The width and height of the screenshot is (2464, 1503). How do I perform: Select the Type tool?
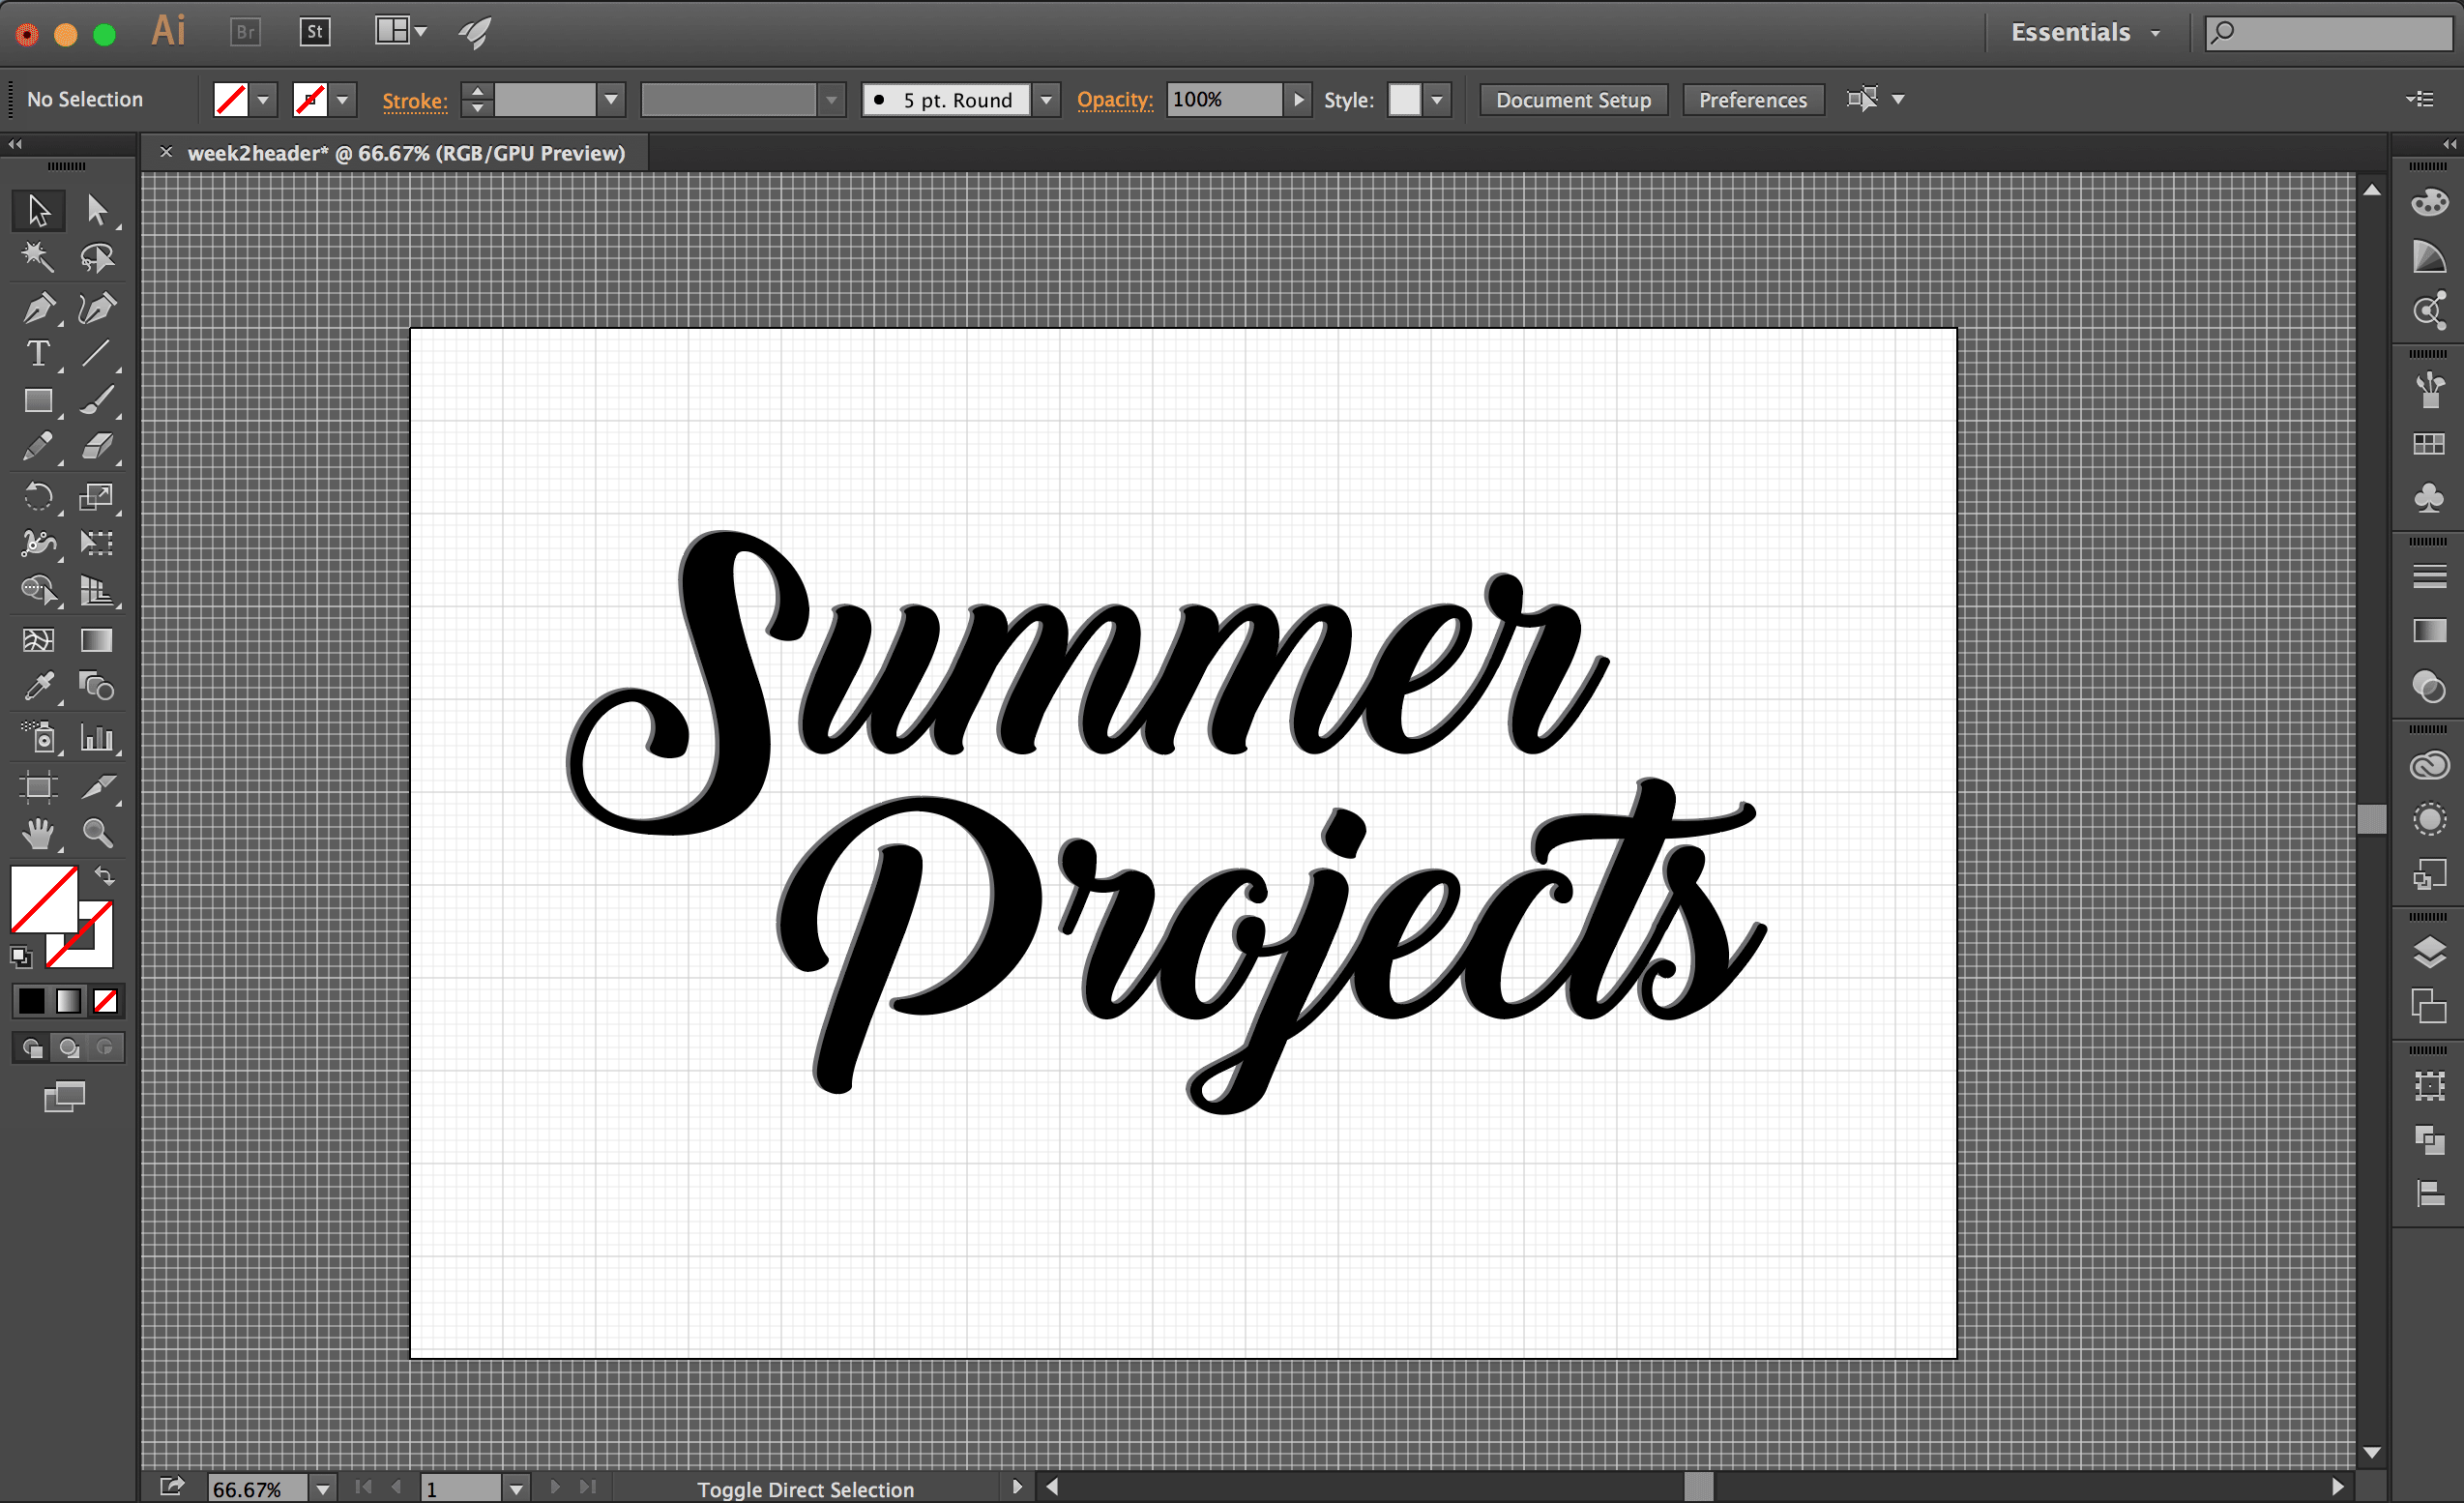38,354
